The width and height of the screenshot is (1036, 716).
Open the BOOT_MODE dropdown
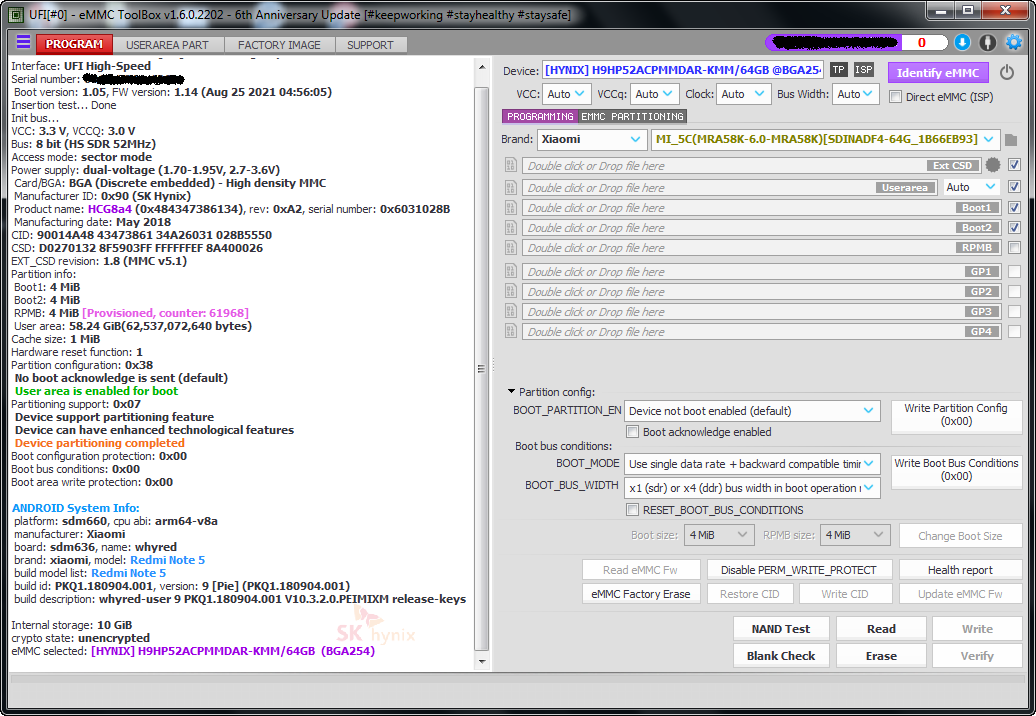752,464
